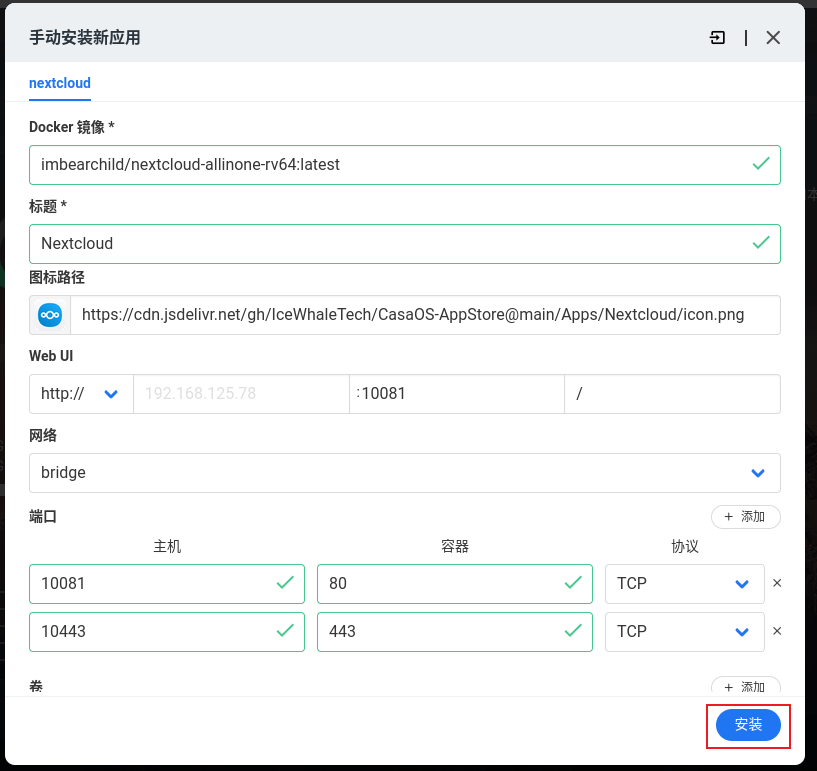Edit host port 10081 field
The height and width of the screenshot is (771, 817).
click(167, 583)
